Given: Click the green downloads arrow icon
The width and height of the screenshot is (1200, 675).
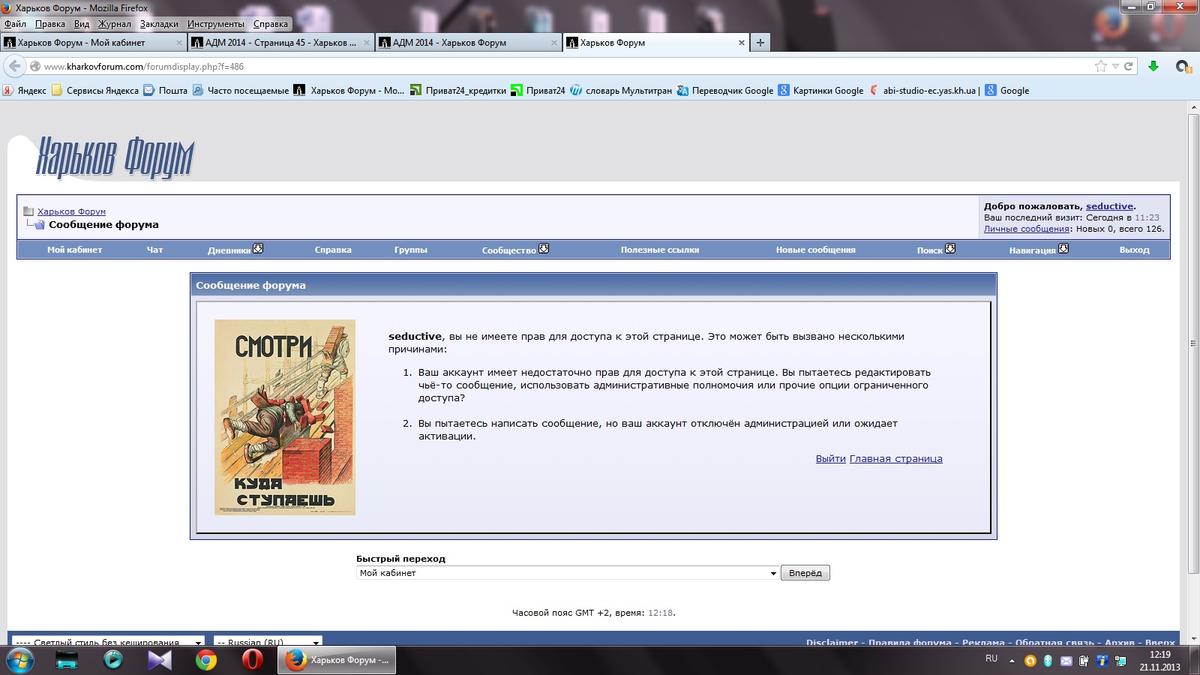Looking at the screenshot, I should (1153, 66).
